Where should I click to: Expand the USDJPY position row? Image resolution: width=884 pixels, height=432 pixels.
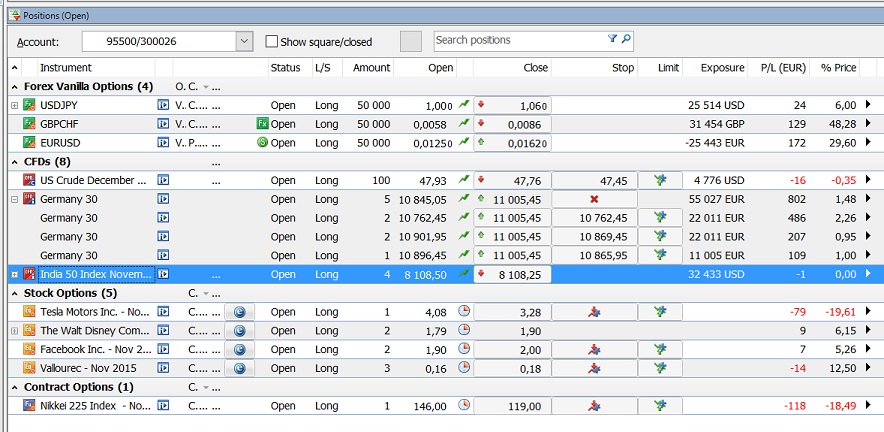(x=14, y=105)
